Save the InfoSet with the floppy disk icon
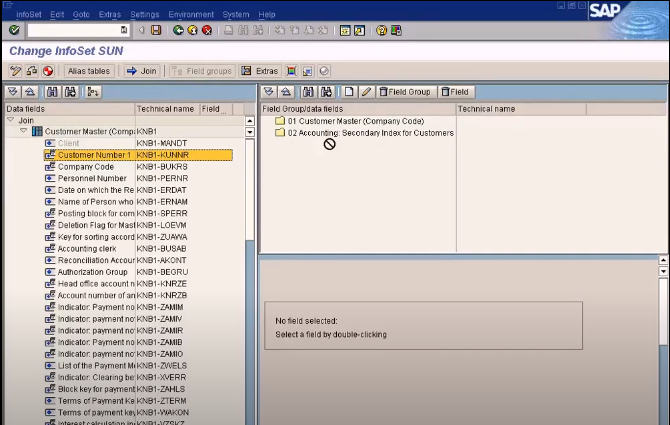The width and height of the screenshot is (670, 425). tap(156, 30)
